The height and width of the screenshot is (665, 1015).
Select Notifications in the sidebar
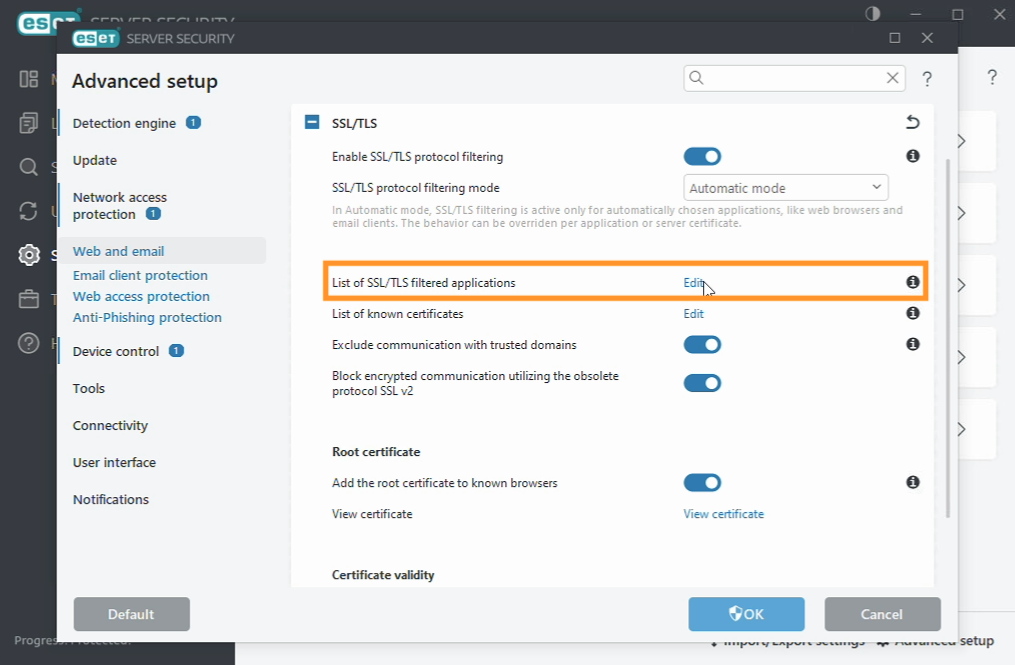[111, 499]
